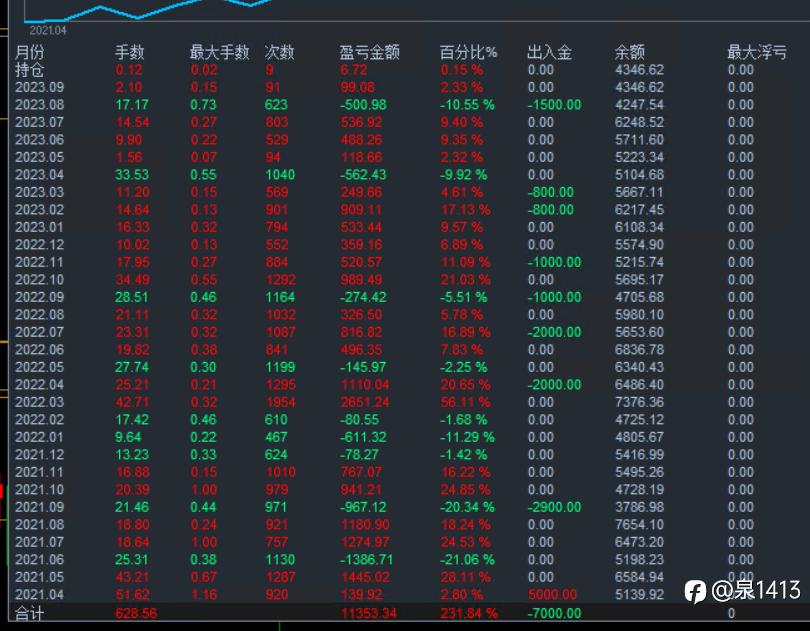This screenshot has width=810, height=631.
Task: Click the 合计 total row label
Action: tap(29, 614)
